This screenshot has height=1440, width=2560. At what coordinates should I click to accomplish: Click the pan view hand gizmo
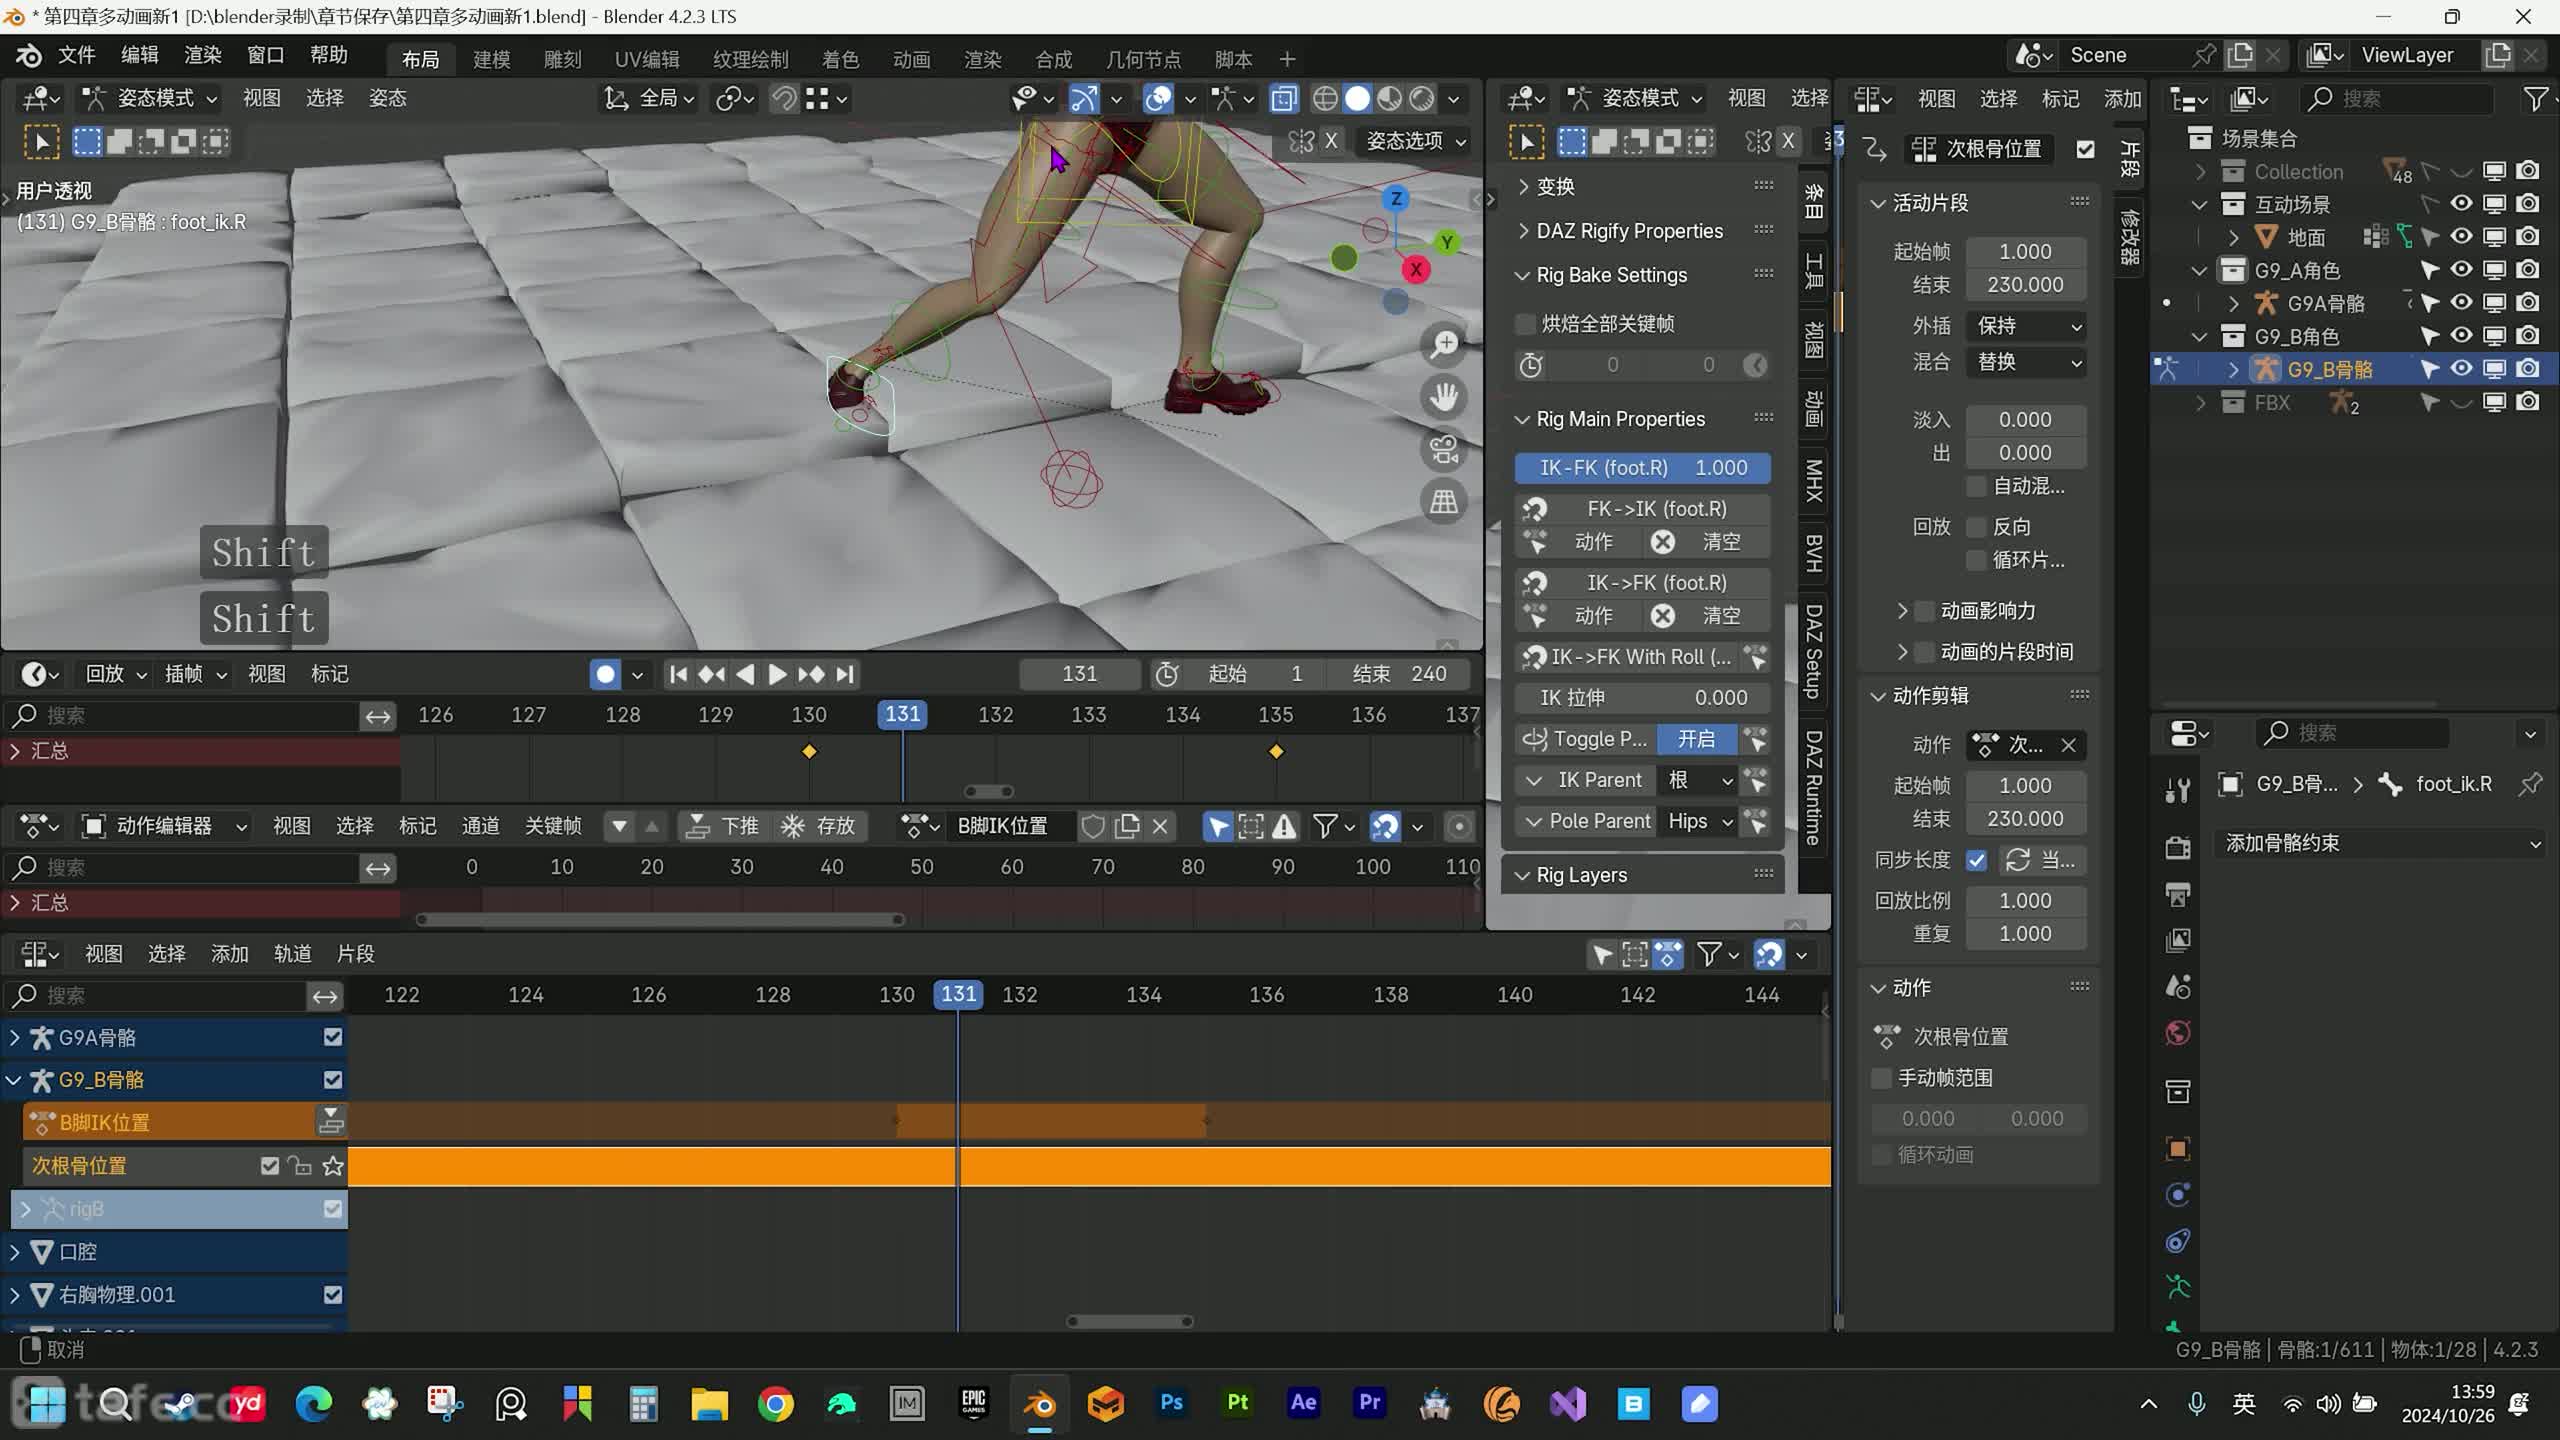pyautogui.click(x=1443, y=397)
